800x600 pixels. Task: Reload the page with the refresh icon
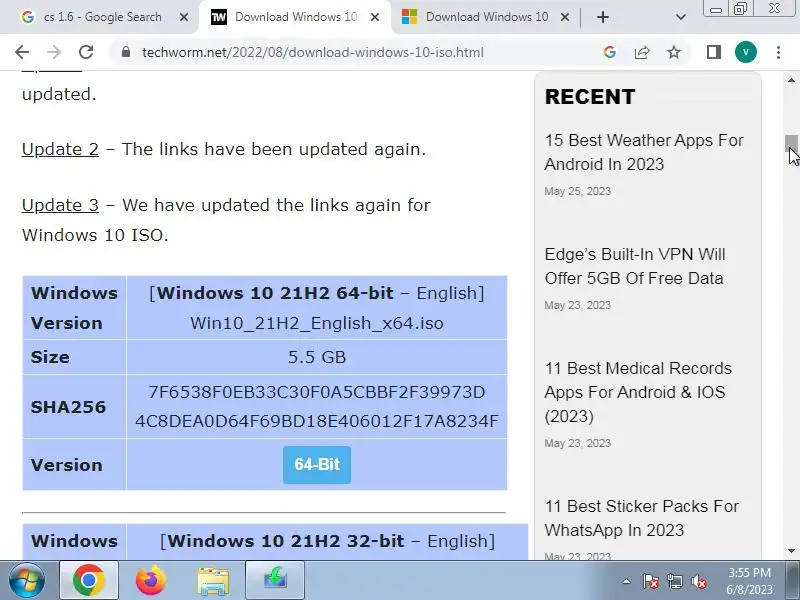click(x=86, y=52)
